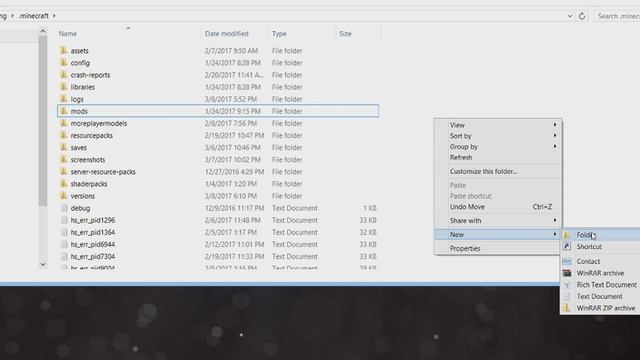Choose Share with in context menu
640x360 pixels.
coord(498,220)
